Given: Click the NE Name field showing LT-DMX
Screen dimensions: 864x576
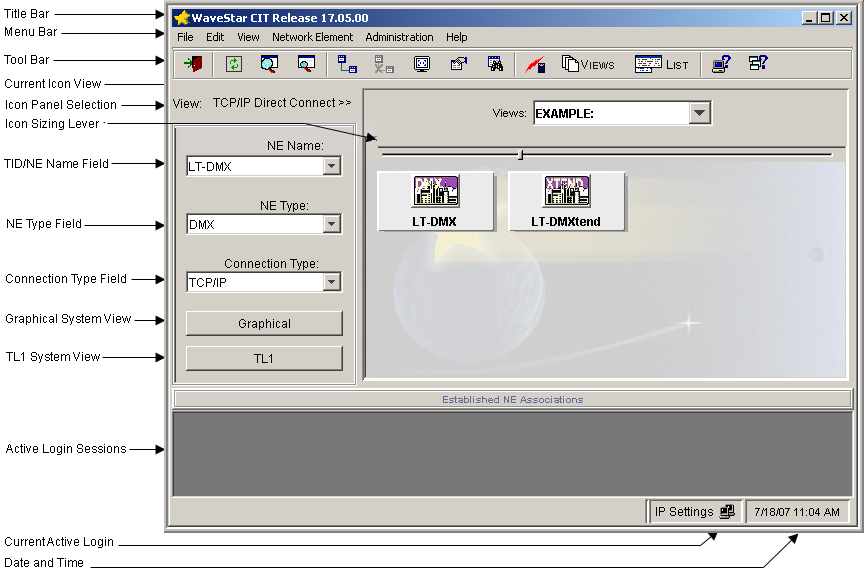Looking at the screenshot, I should pyautogui.click(x=264, y=166).
